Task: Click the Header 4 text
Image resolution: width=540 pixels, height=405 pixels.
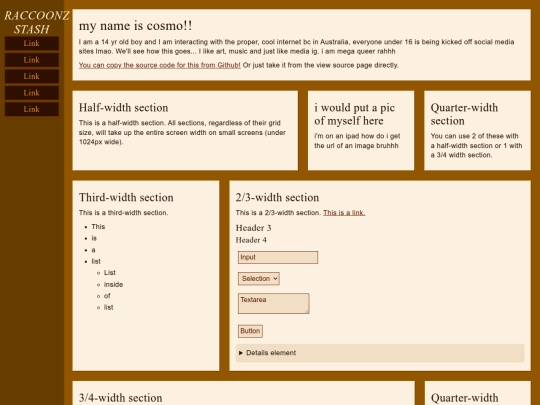Action: [x=251, y=240]
